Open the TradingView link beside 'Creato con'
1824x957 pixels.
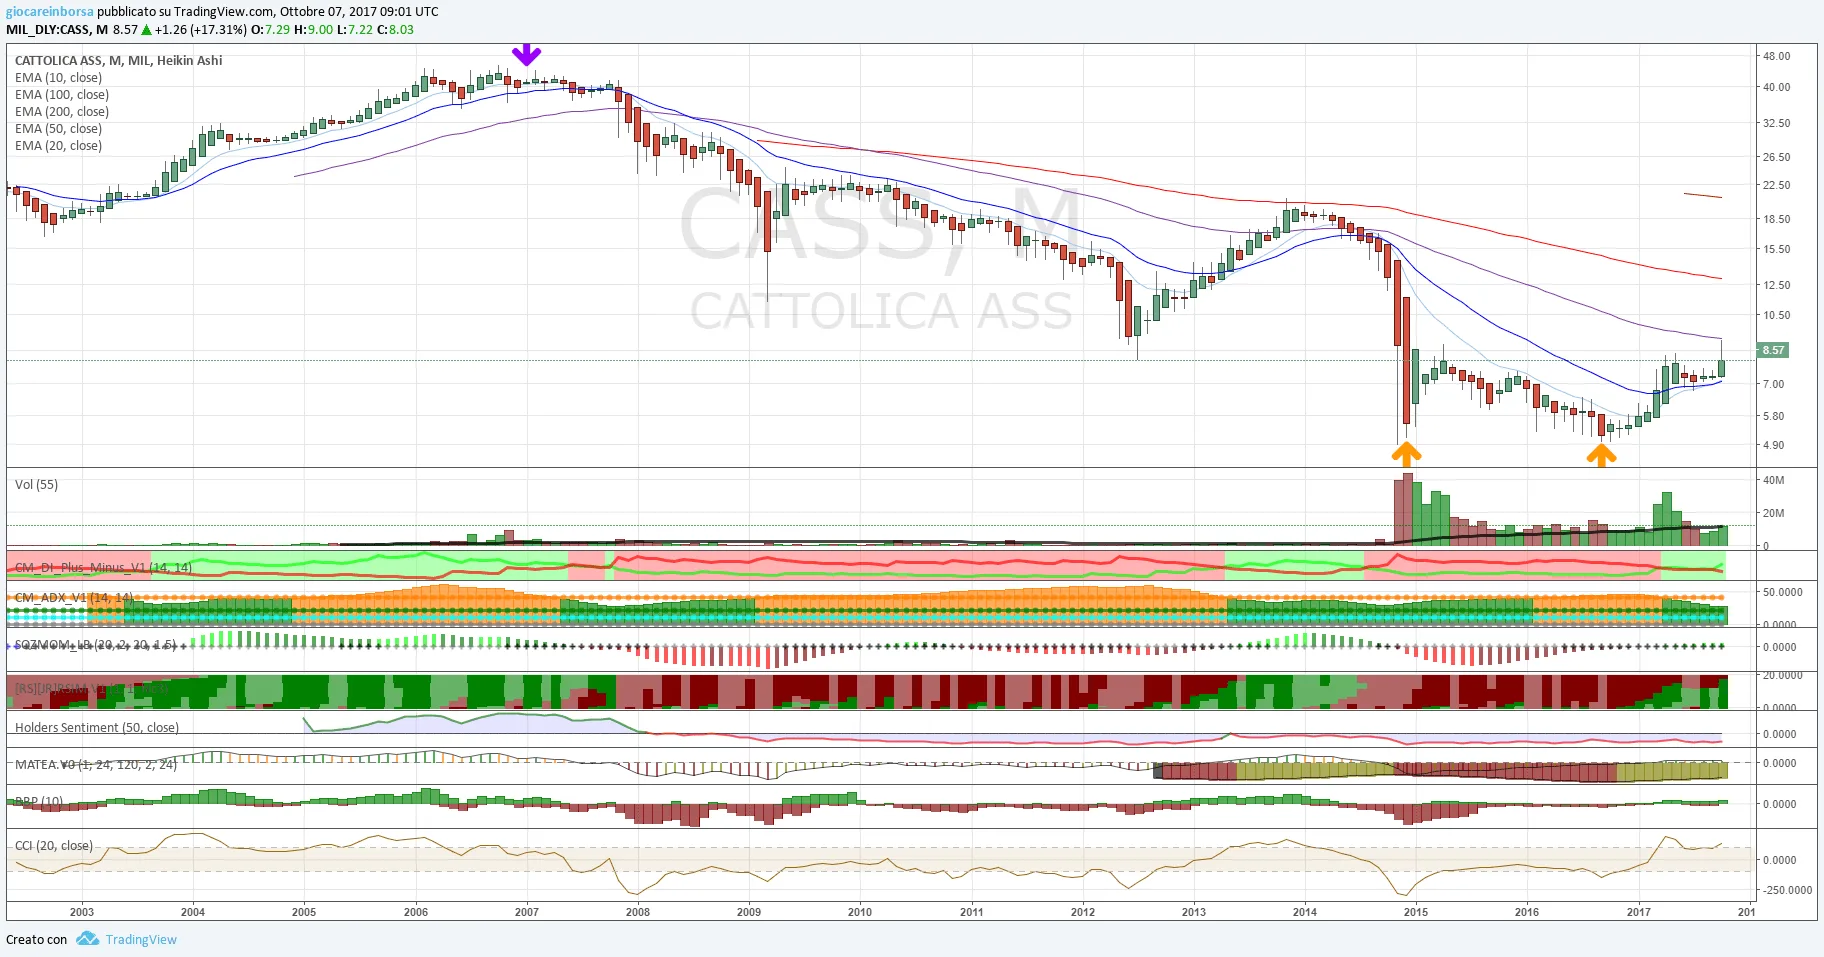141,940
